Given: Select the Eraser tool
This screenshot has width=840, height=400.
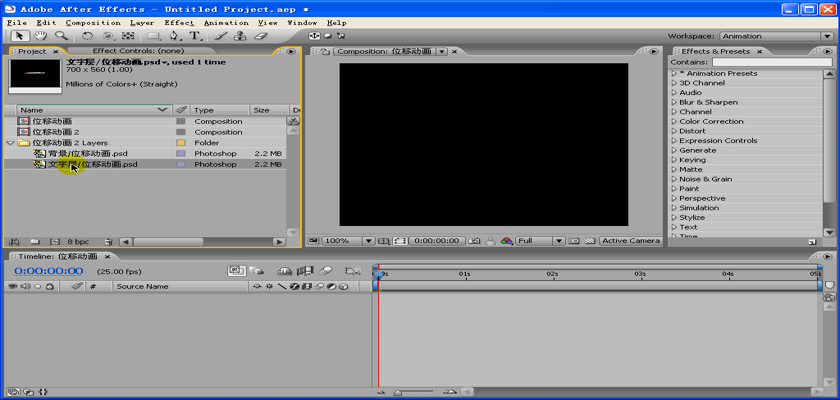Looking at the screenshot, I should (x=260, y=36).
